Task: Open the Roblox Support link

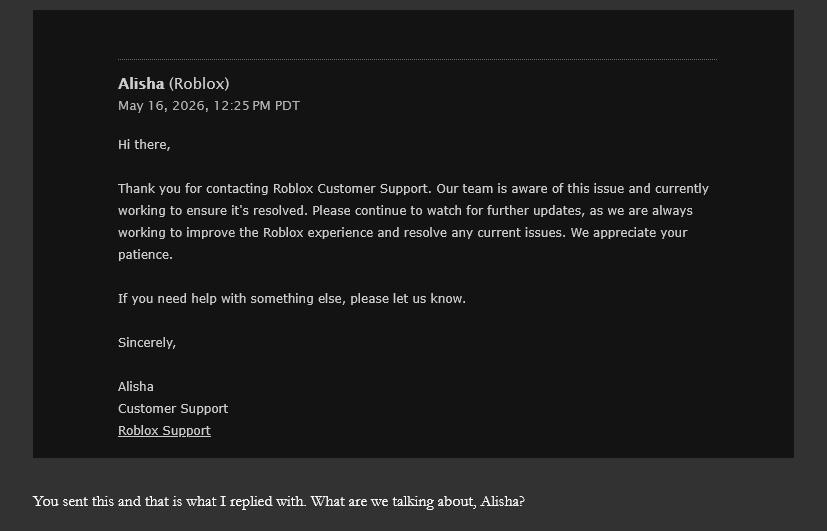Action: pyautogui.click(x=164, y=431)
